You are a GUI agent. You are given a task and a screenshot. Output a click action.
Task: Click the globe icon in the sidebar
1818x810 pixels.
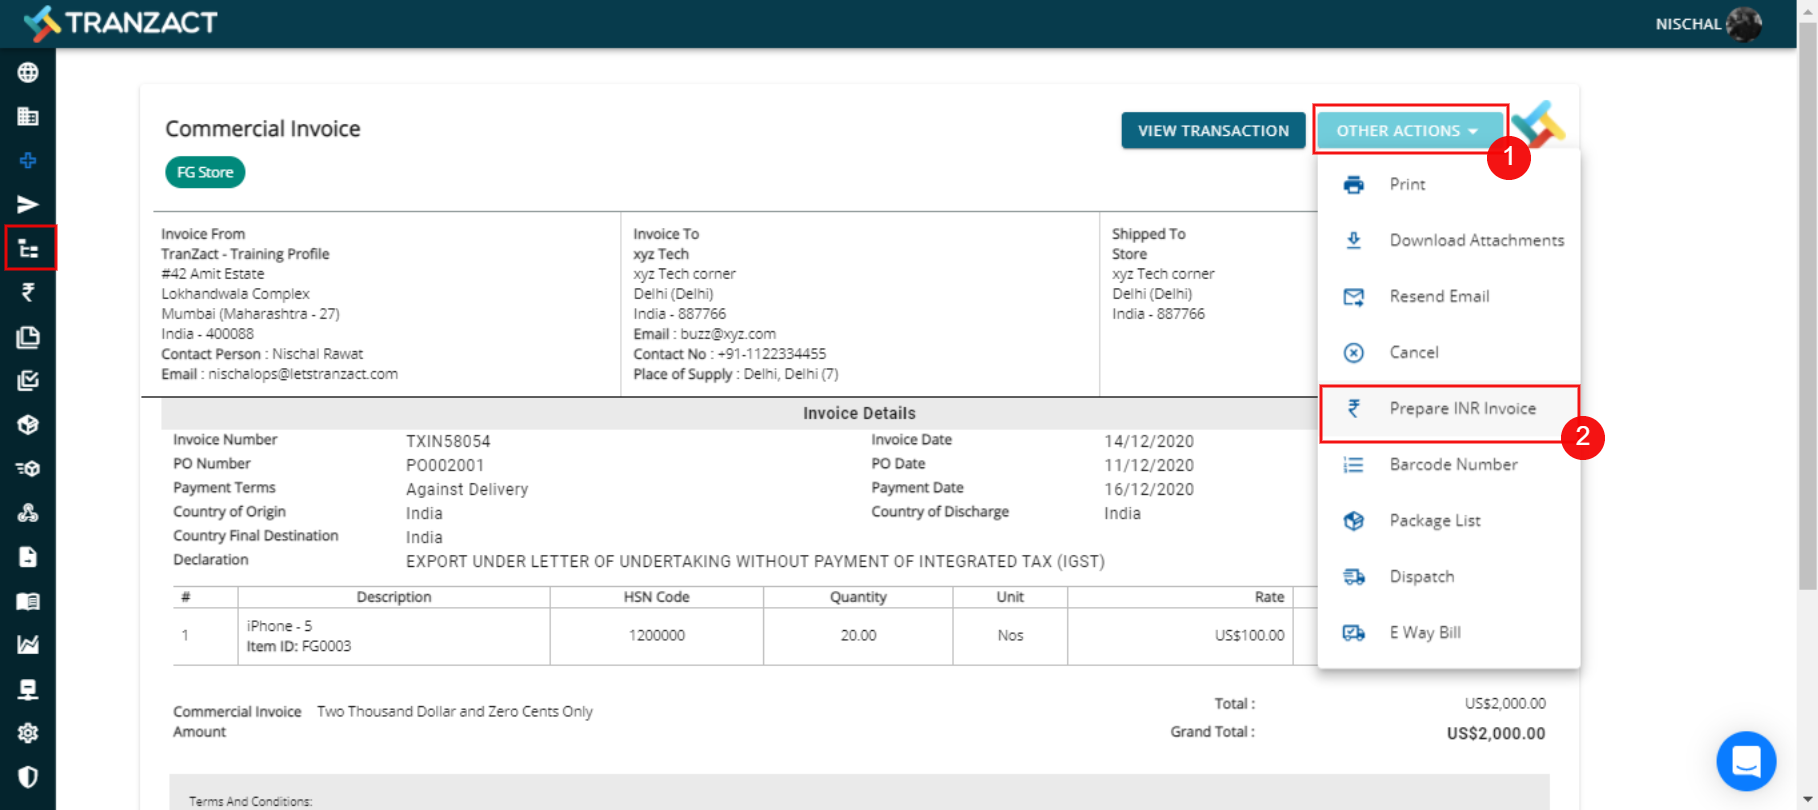[x=28, y=73]
